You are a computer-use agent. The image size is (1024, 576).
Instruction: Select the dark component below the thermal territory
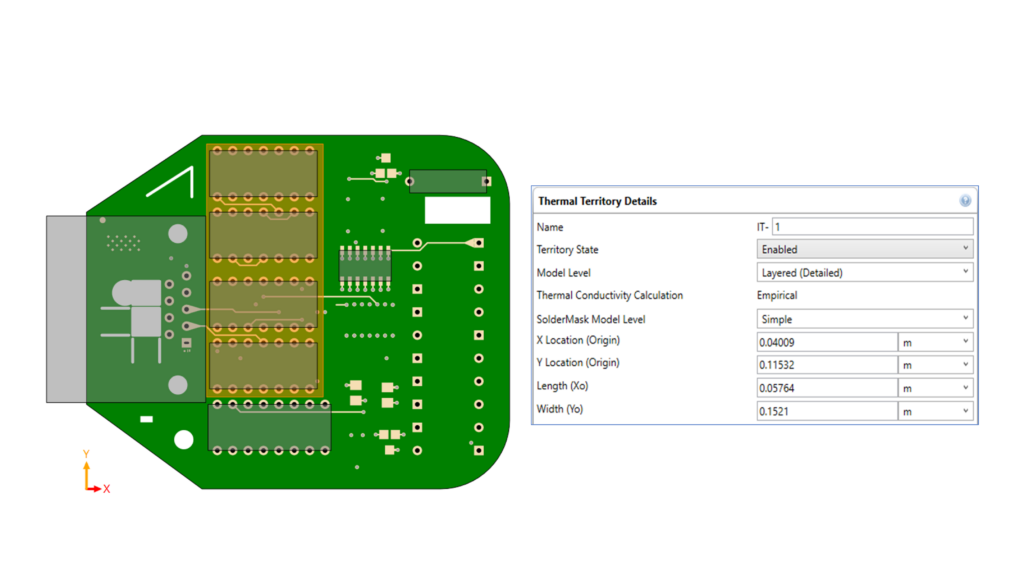269,427
